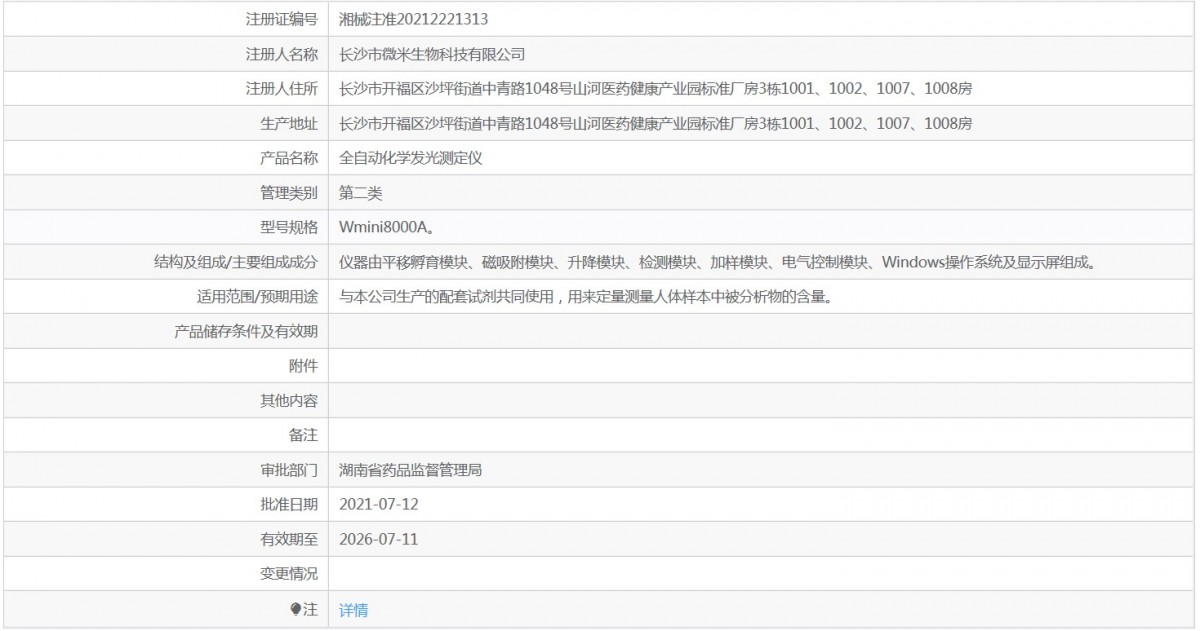The image size is (1200, 631).
Task: Click the bullet icon beside 注
Action: point(295,609)
